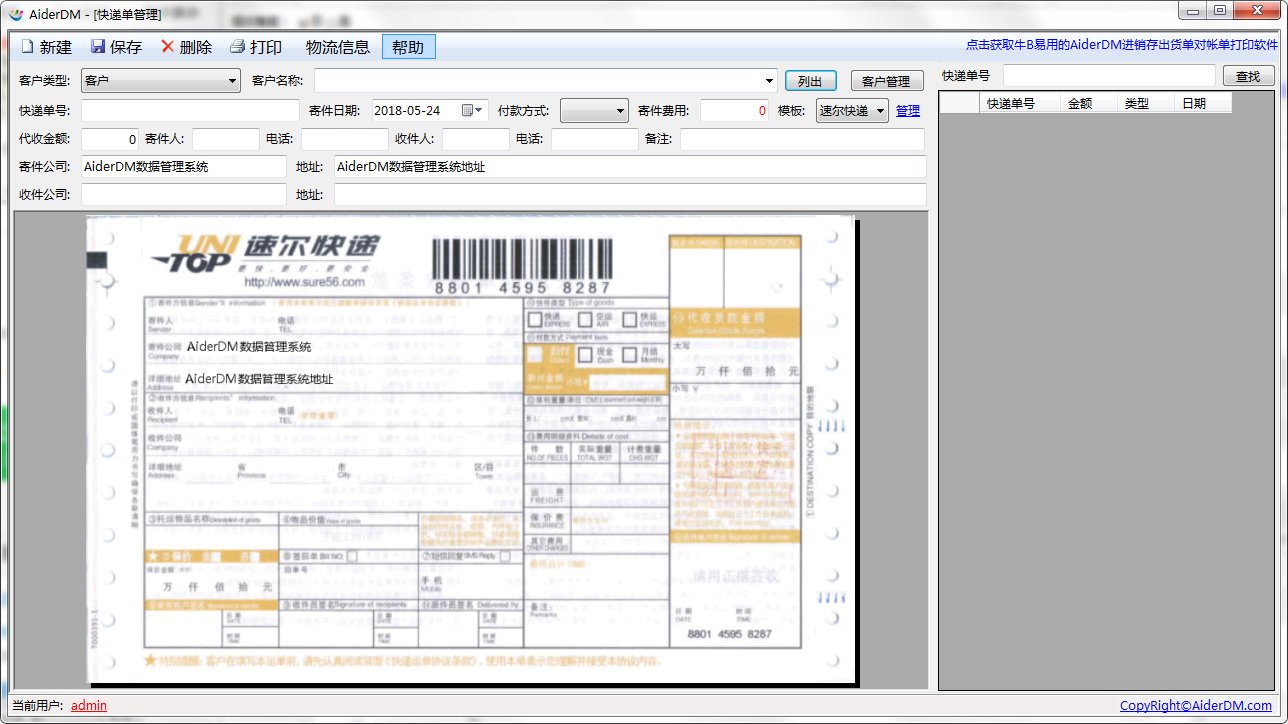The width and height of the screenshot is (1288, 724).
Task: Focus the recipient 电话 field after 收件人
Action: tap(595, 139)
